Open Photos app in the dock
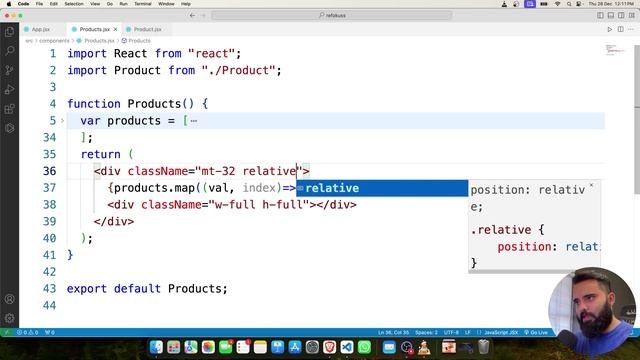This screenshot has width=640, height=360. 208,347
